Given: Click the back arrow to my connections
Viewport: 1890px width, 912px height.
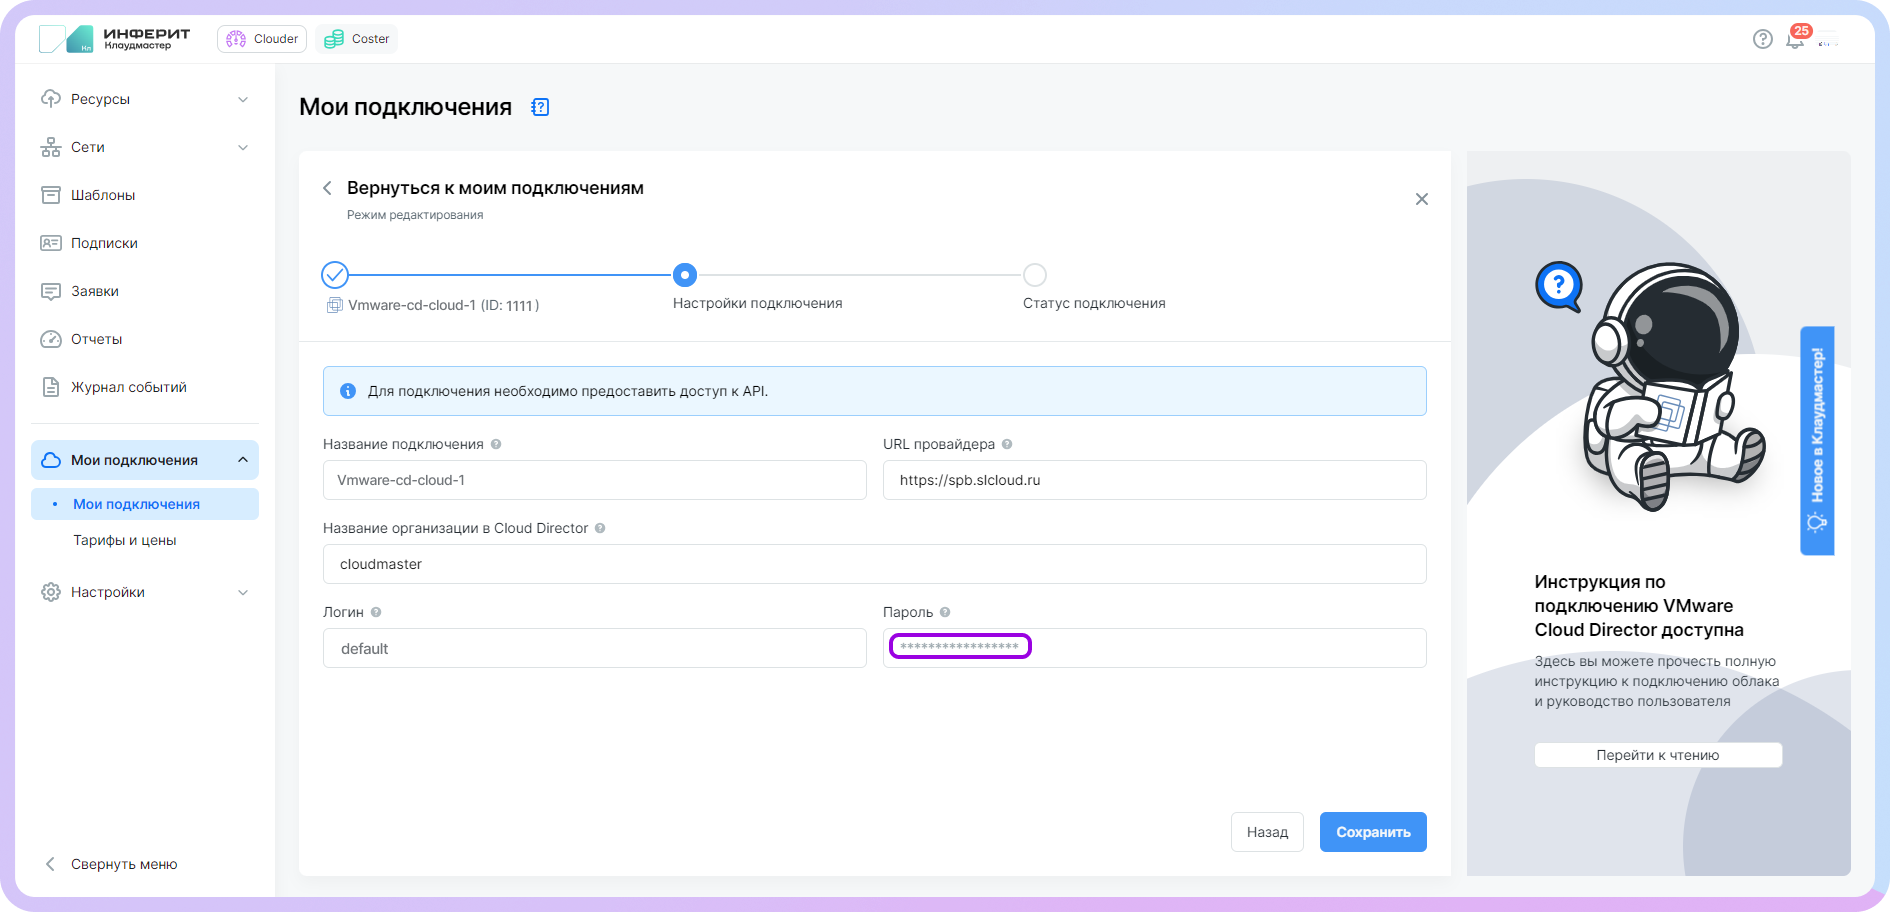Looking at the screenshot, I should tap(327, 188).
